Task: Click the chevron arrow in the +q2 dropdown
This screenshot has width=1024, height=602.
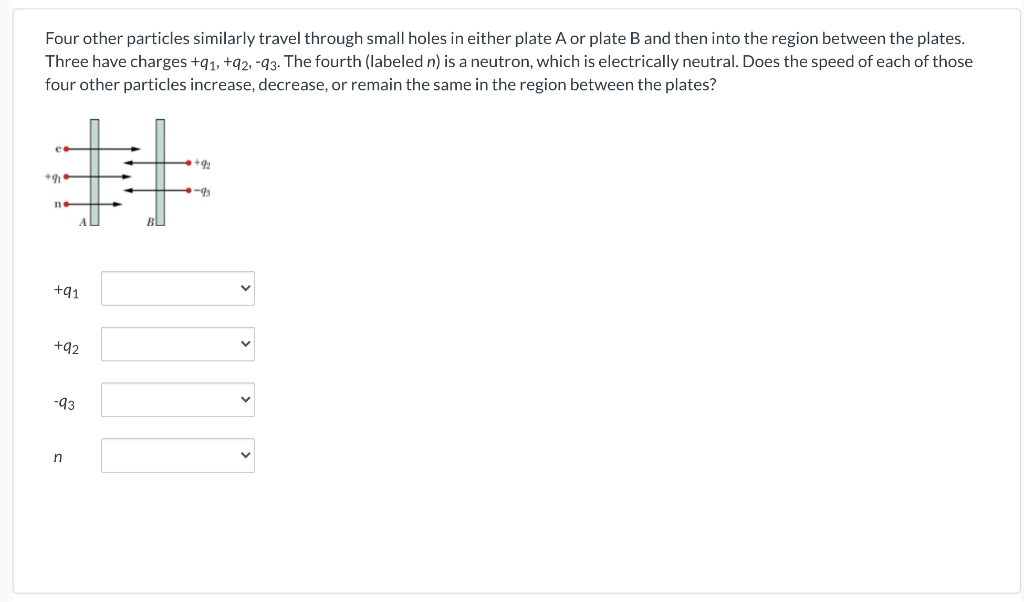Action: 246,343
